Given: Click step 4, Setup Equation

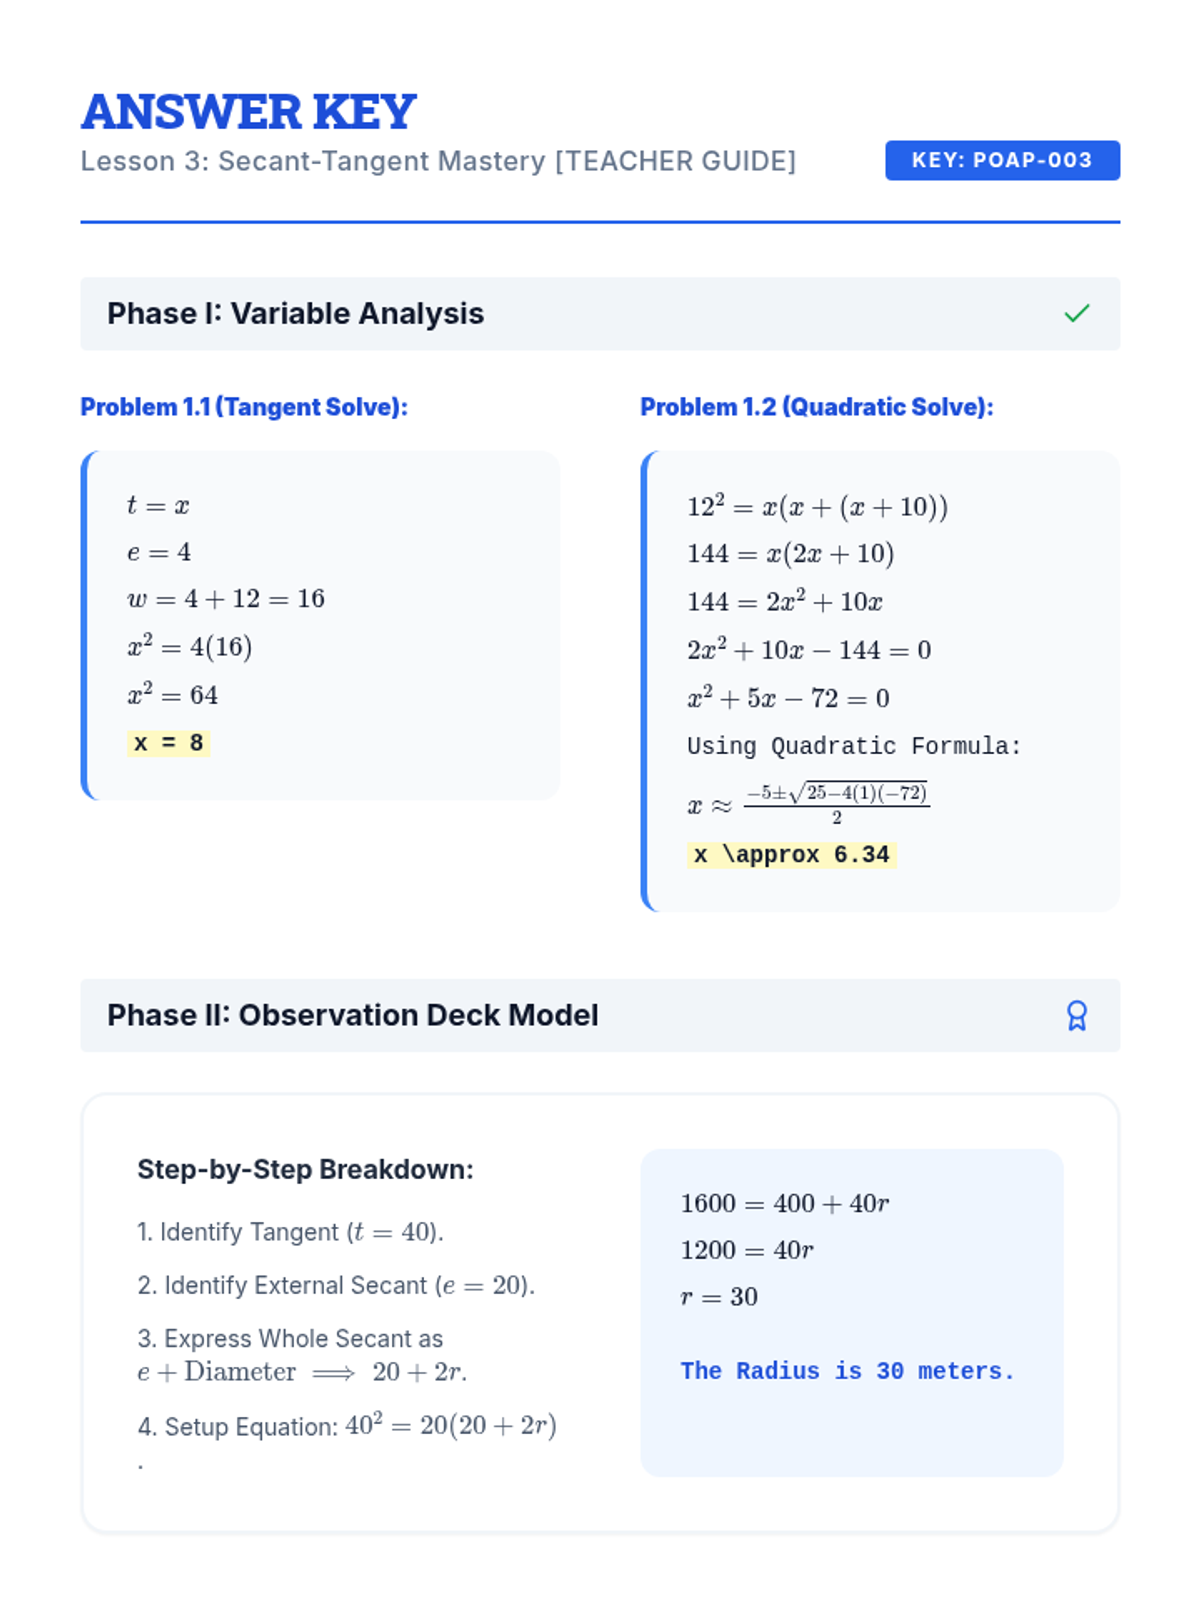Looking at the screenshot, I should point(346,1426).
